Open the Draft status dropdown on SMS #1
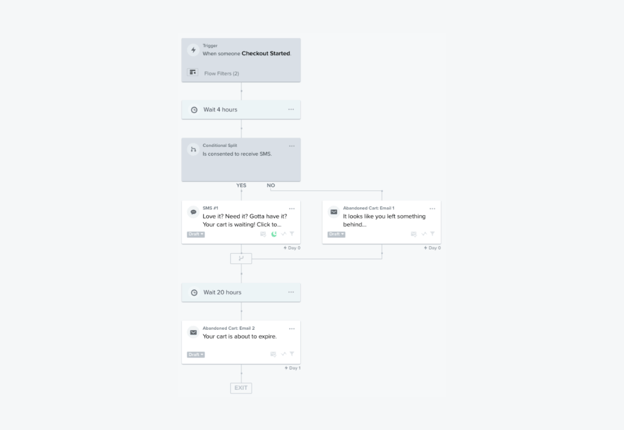This screenshot has height=430, width=624. pos(196,234)
